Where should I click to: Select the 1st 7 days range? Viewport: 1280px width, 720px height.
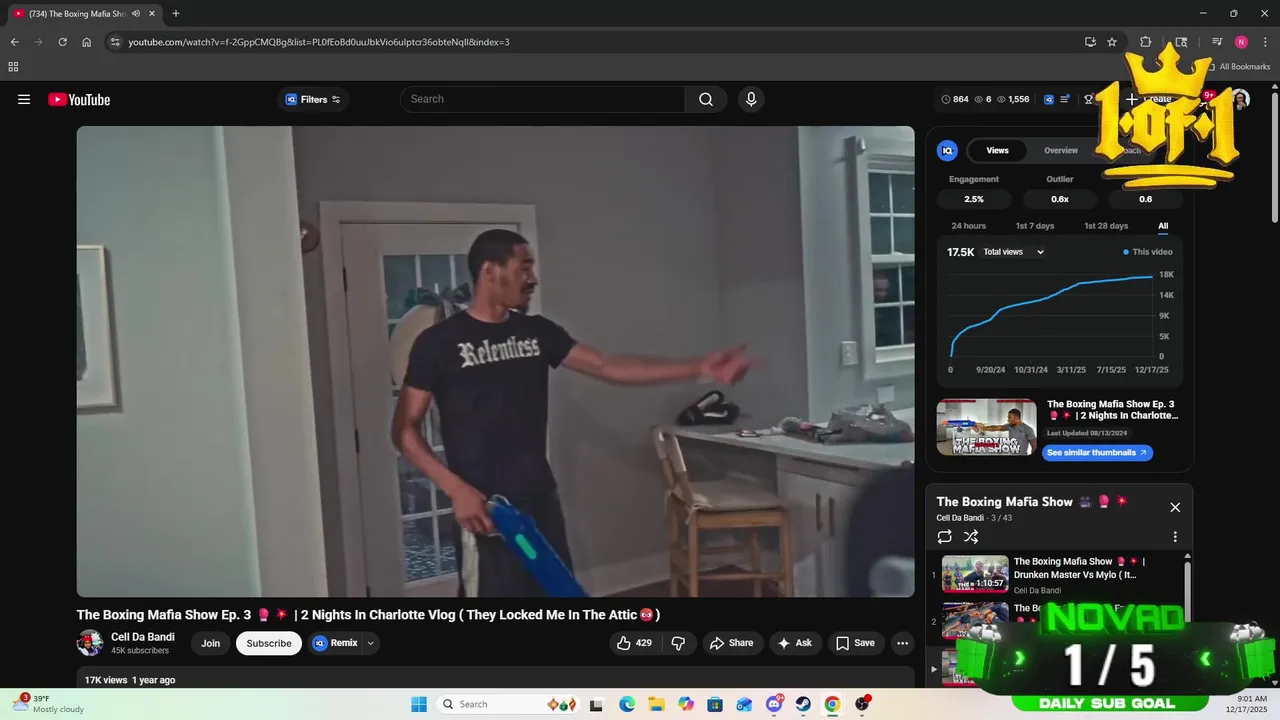1035,226
